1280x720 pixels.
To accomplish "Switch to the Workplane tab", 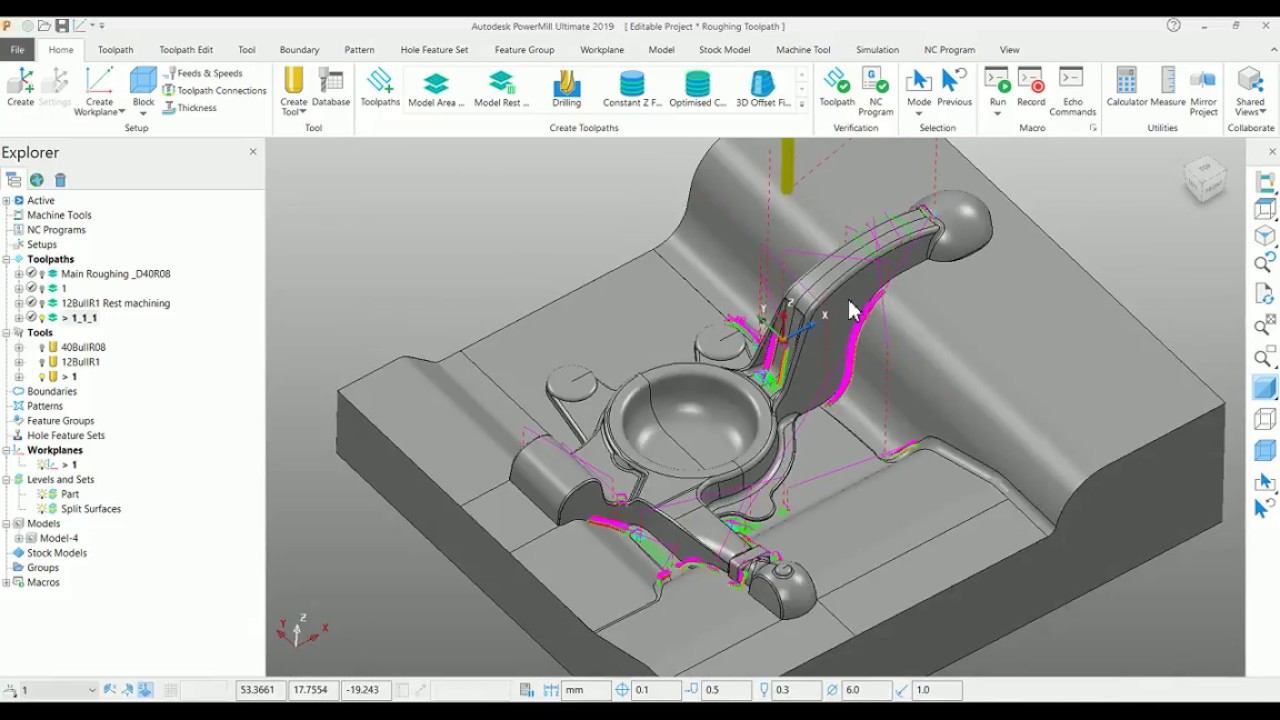I will pyautogui.click(x=602, y=50).
